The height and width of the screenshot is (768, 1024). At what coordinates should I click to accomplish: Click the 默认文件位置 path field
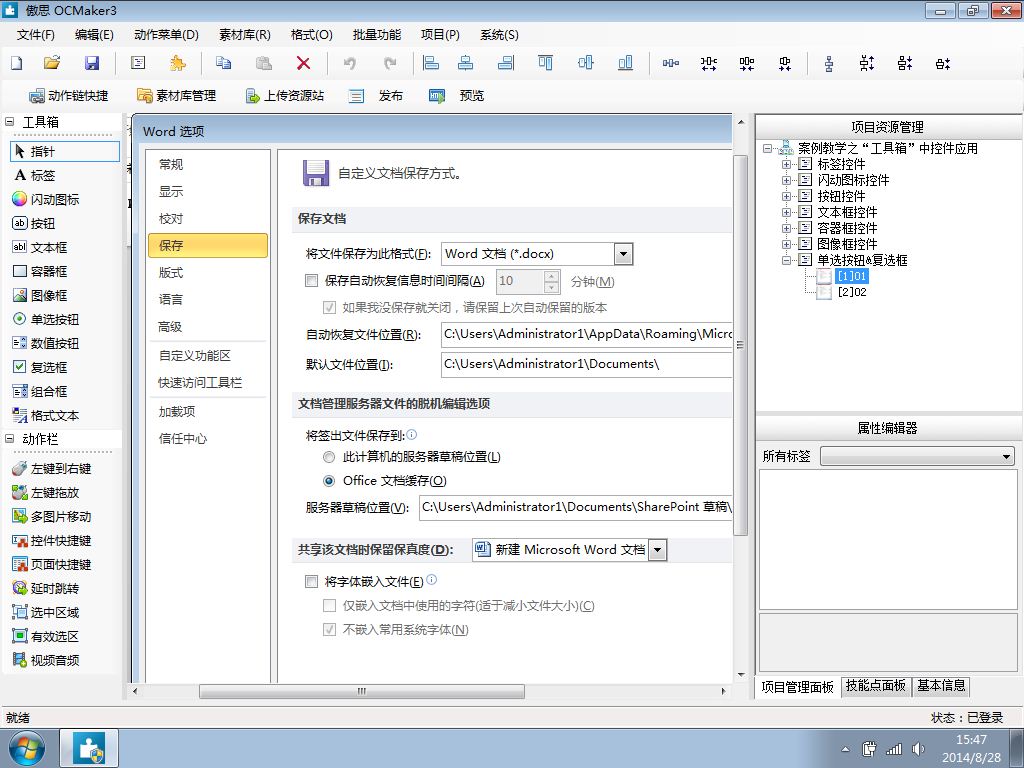point(586,364)
